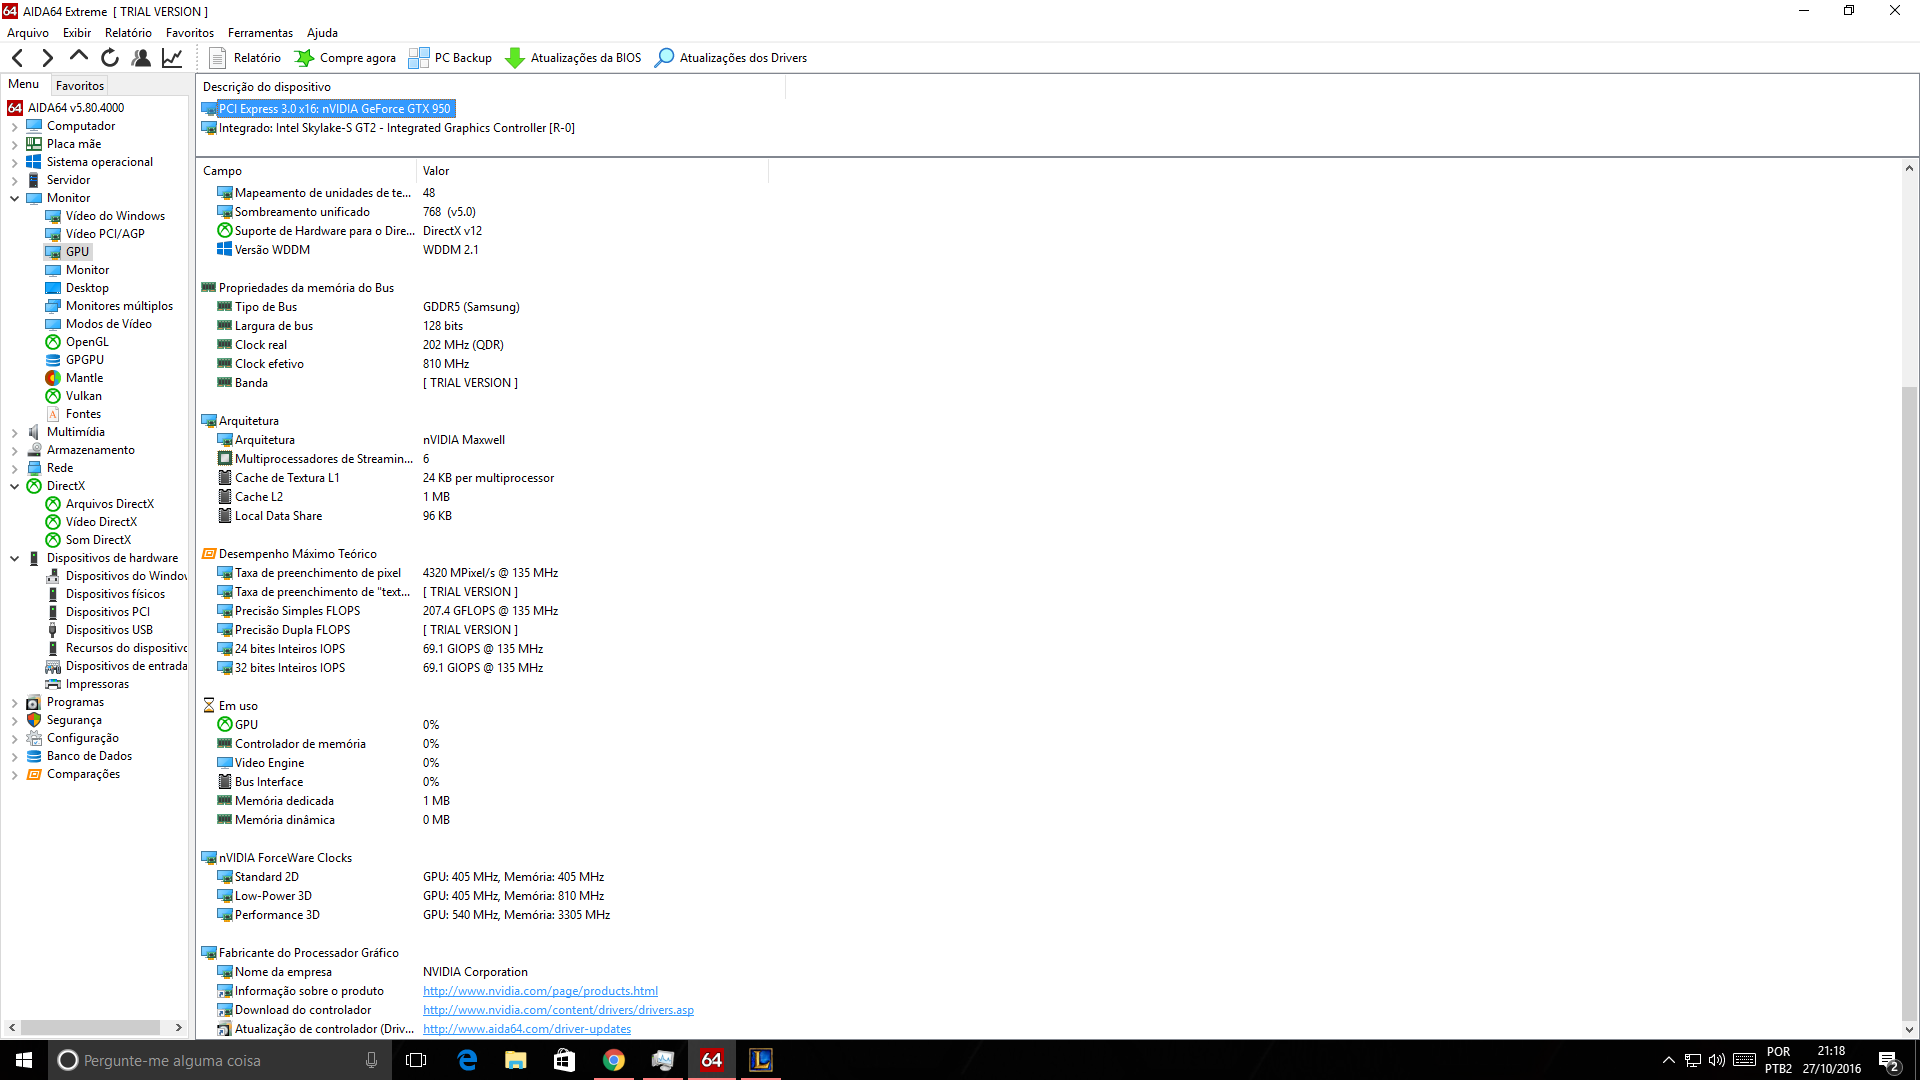
Task: Expand the Servidor tree node
Action: pos(14,181)
